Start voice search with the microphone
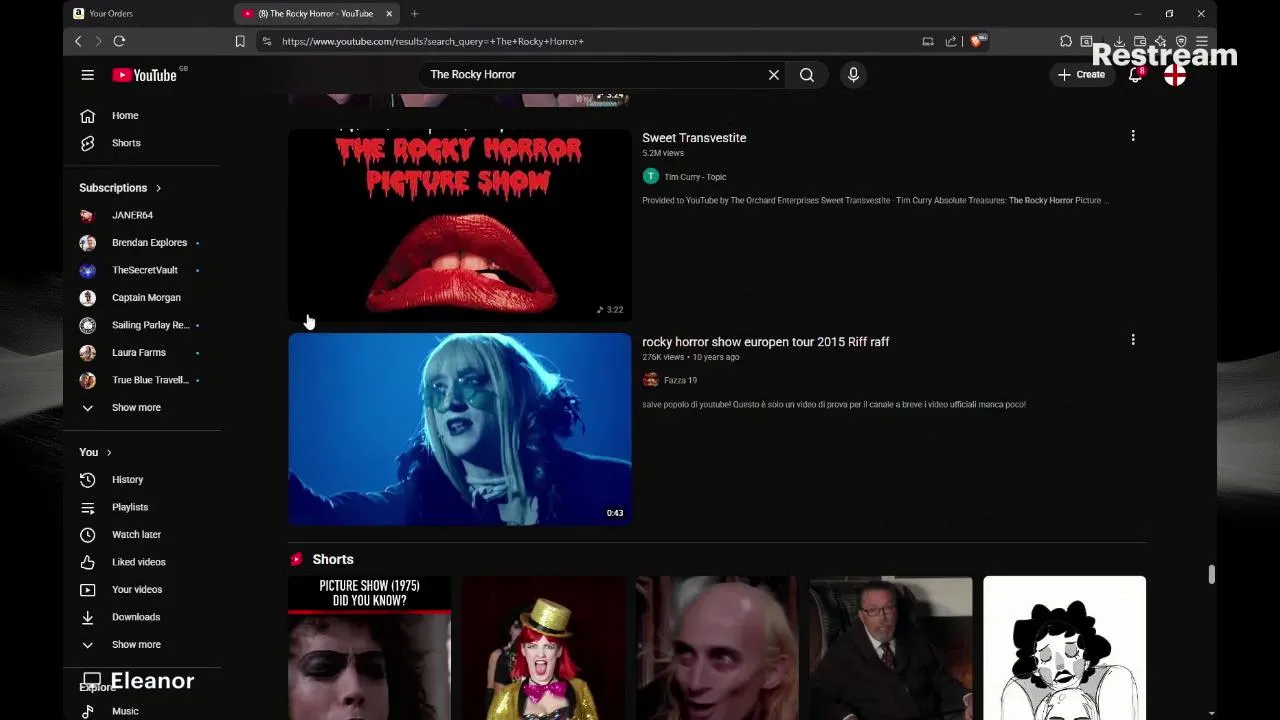 853,75
